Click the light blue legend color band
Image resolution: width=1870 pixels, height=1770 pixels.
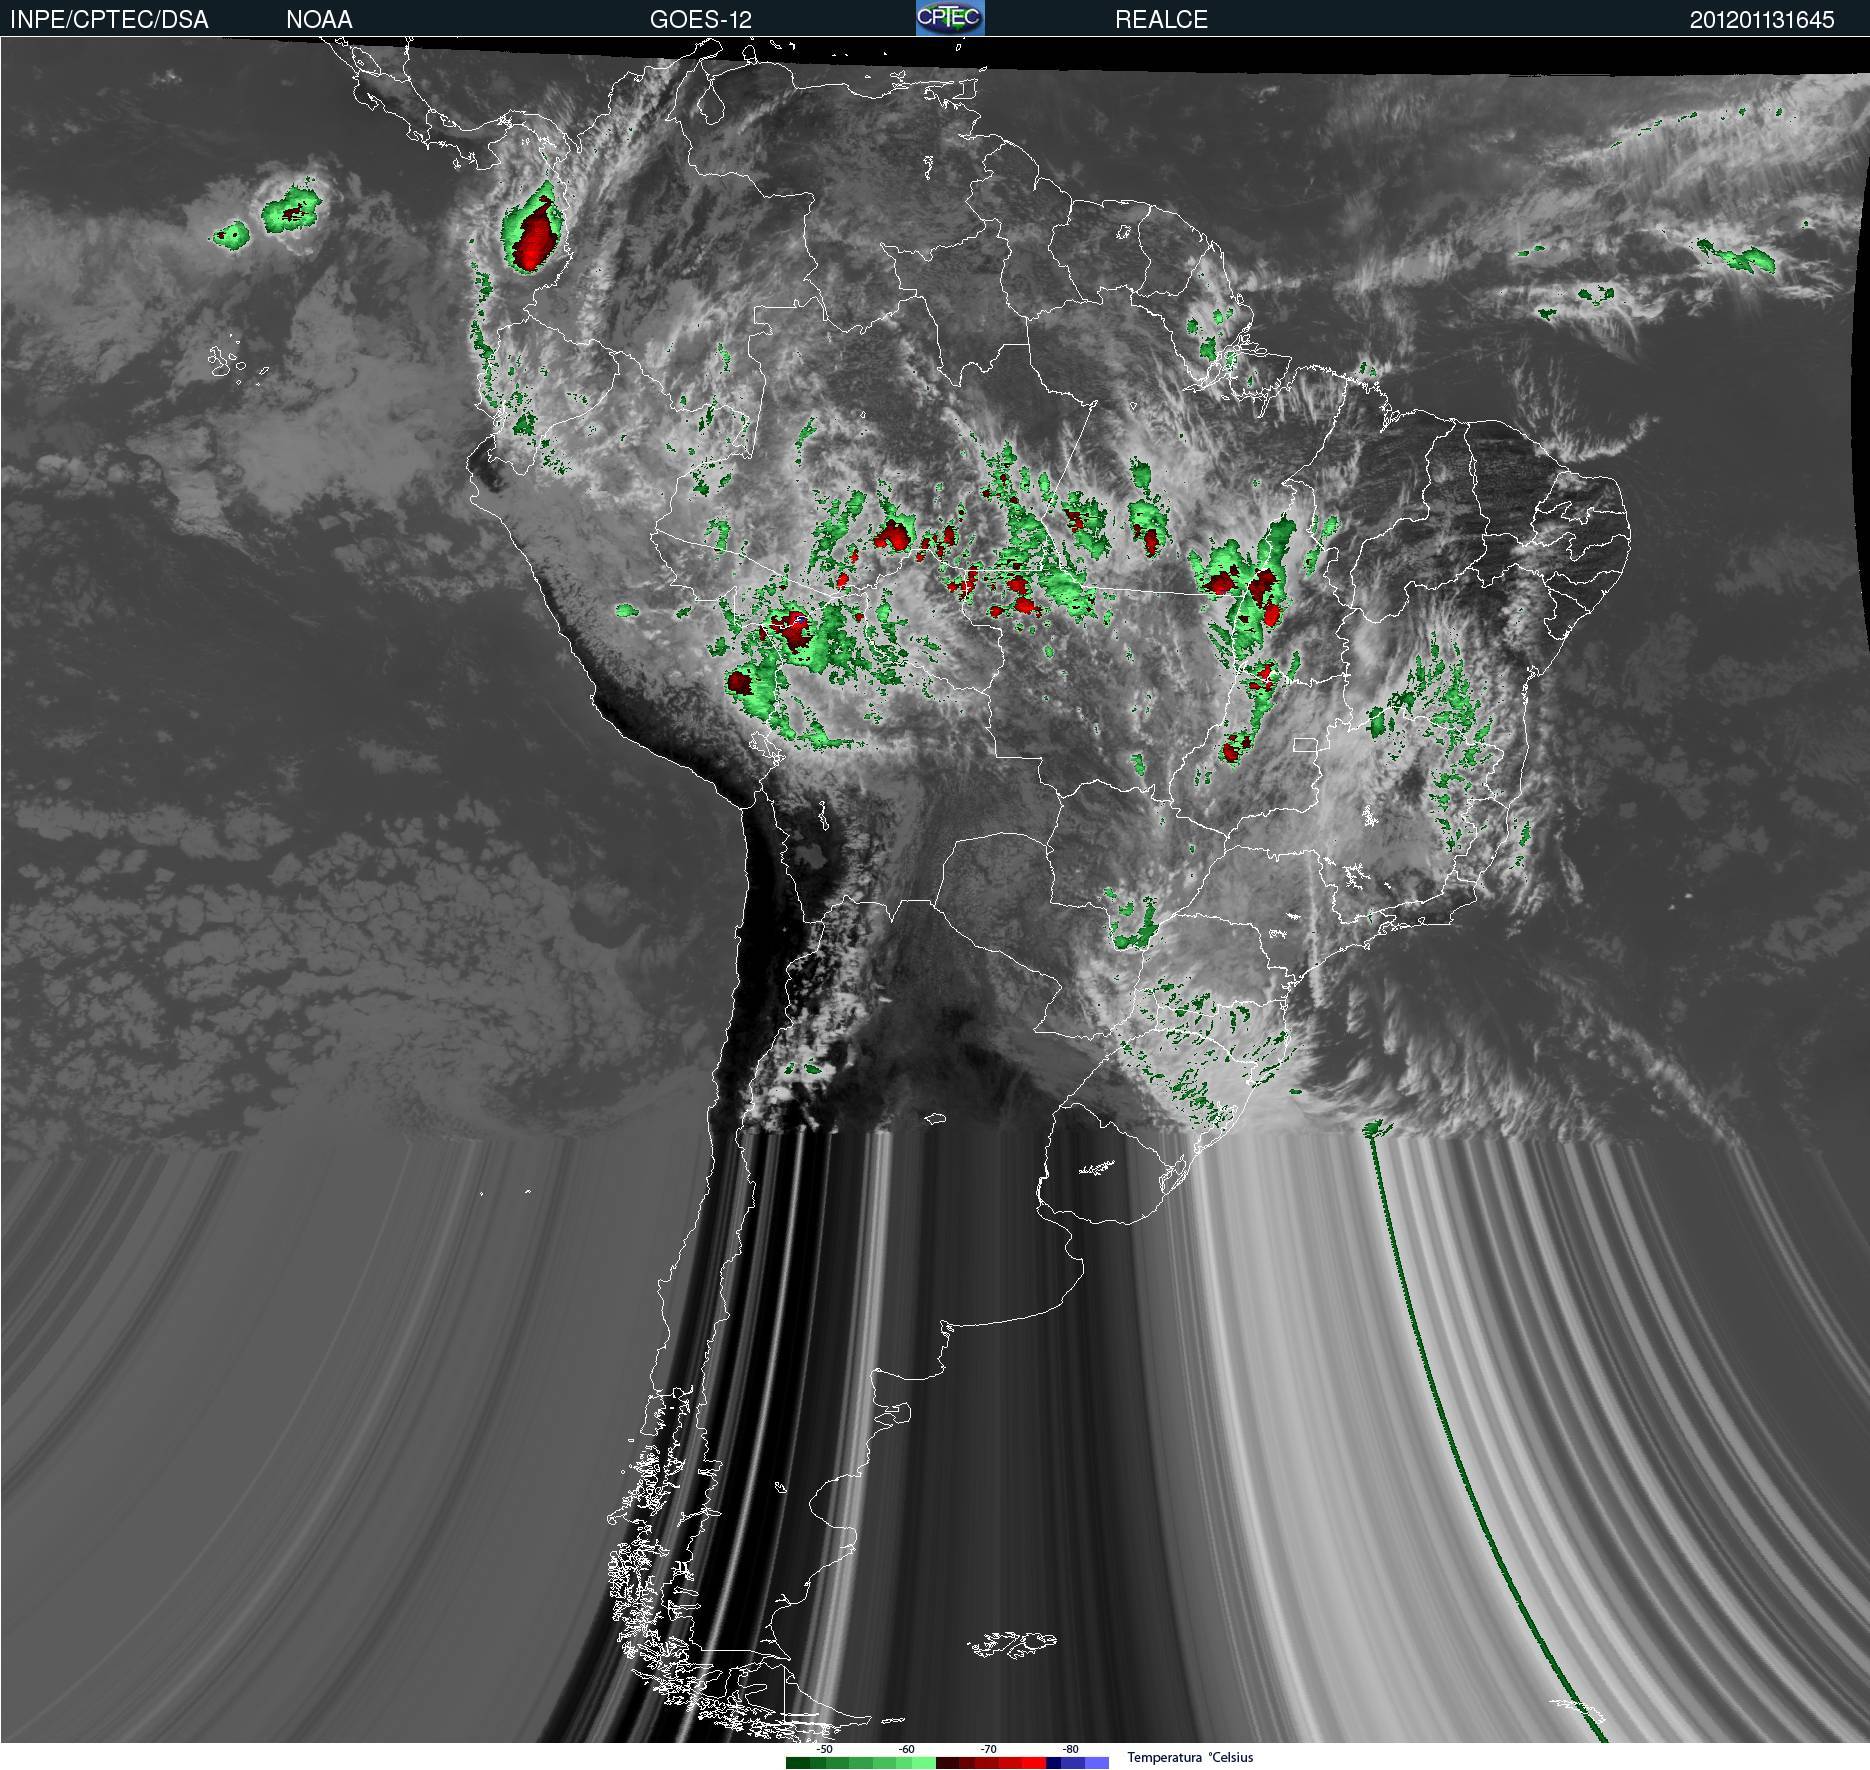point(1097,1763)
